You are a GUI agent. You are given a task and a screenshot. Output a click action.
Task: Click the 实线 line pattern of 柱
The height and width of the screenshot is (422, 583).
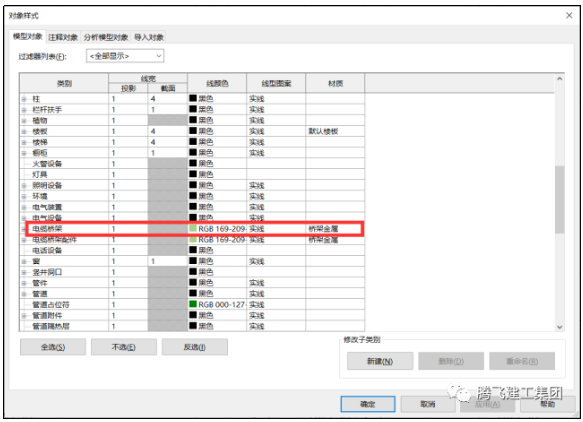pyautogui.click(x=276, y=99)
